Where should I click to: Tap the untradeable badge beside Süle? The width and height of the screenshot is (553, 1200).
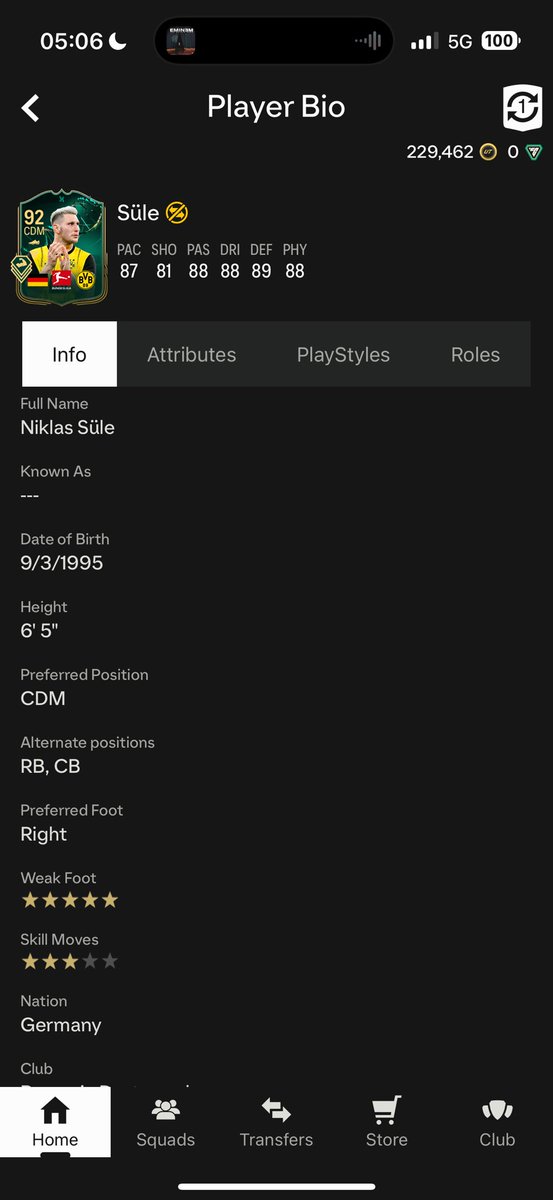click(x=177, y=212)
